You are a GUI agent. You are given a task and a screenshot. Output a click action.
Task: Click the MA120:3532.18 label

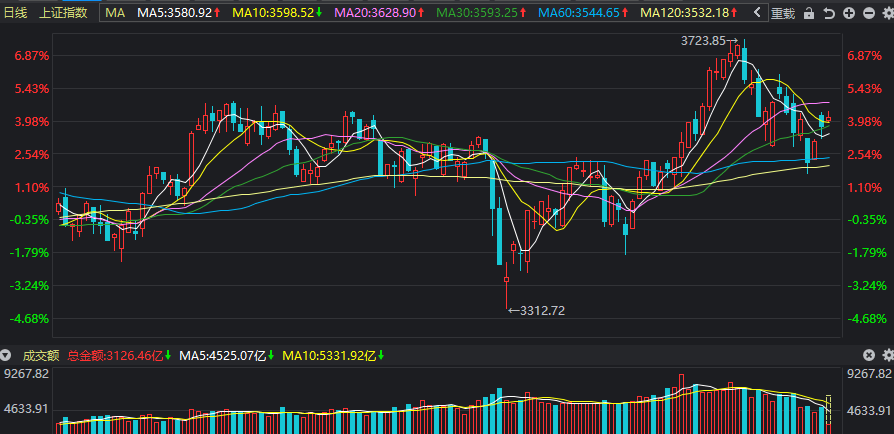click(x=690, y=13)
